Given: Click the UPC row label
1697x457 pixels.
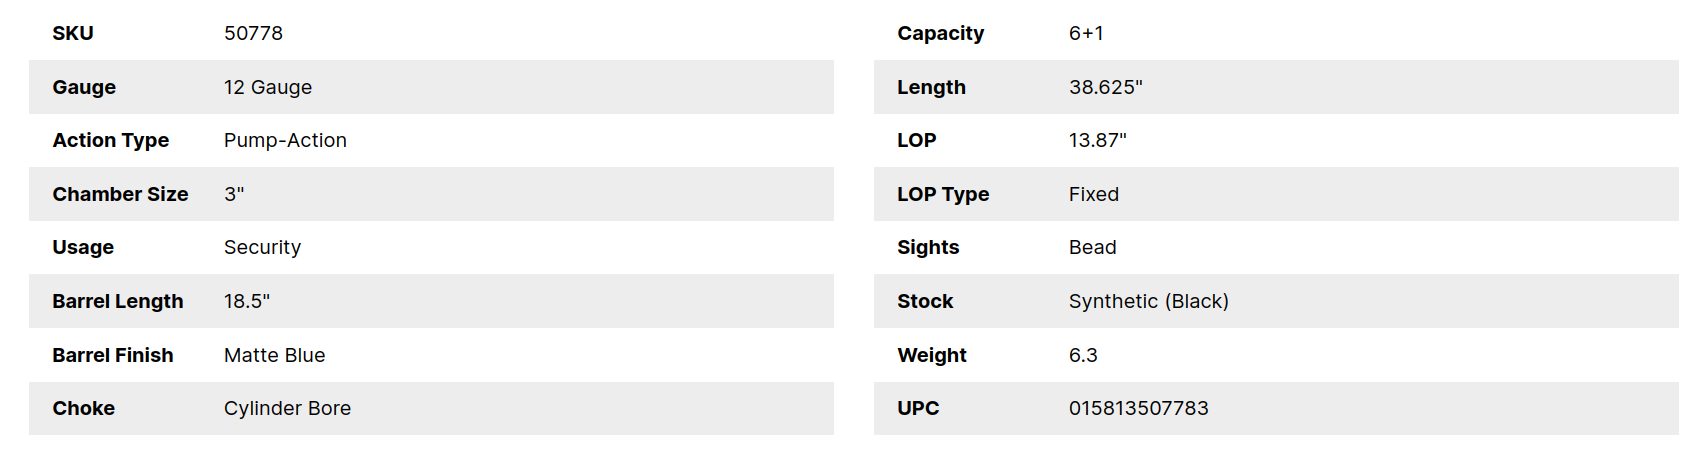Looking at the screenshot, I should pyautogui.click(x=918, y=408).
